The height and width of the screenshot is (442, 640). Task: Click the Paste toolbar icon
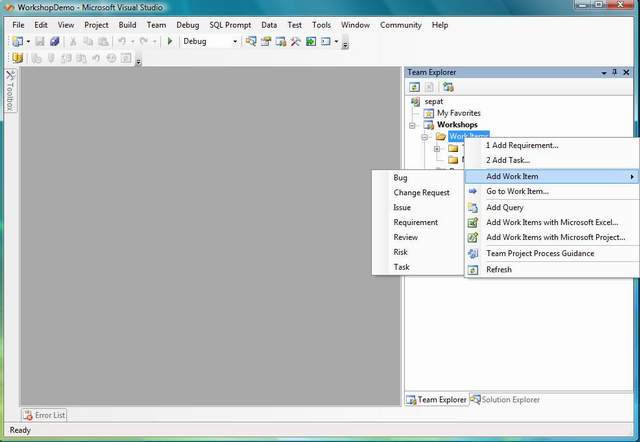(x=103, y=42)
